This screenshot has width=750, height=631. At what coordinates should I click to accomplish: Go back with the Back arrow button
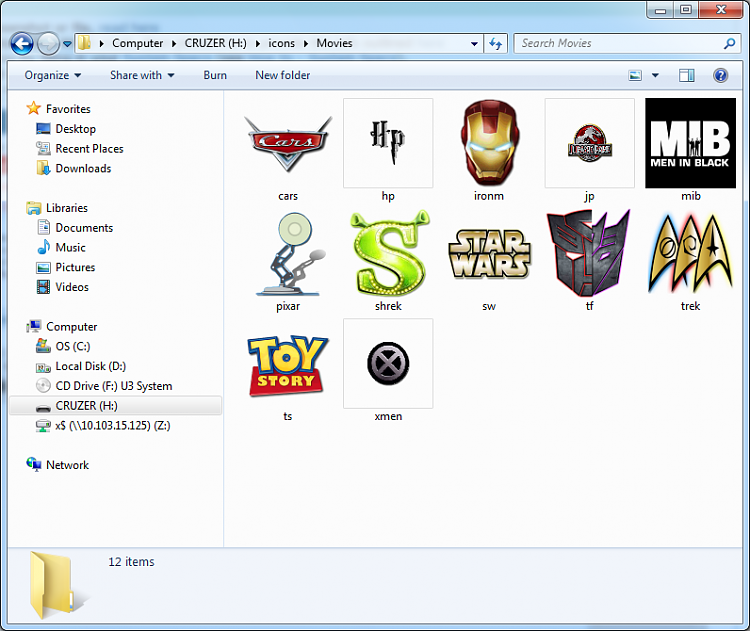tap(22, 44)
